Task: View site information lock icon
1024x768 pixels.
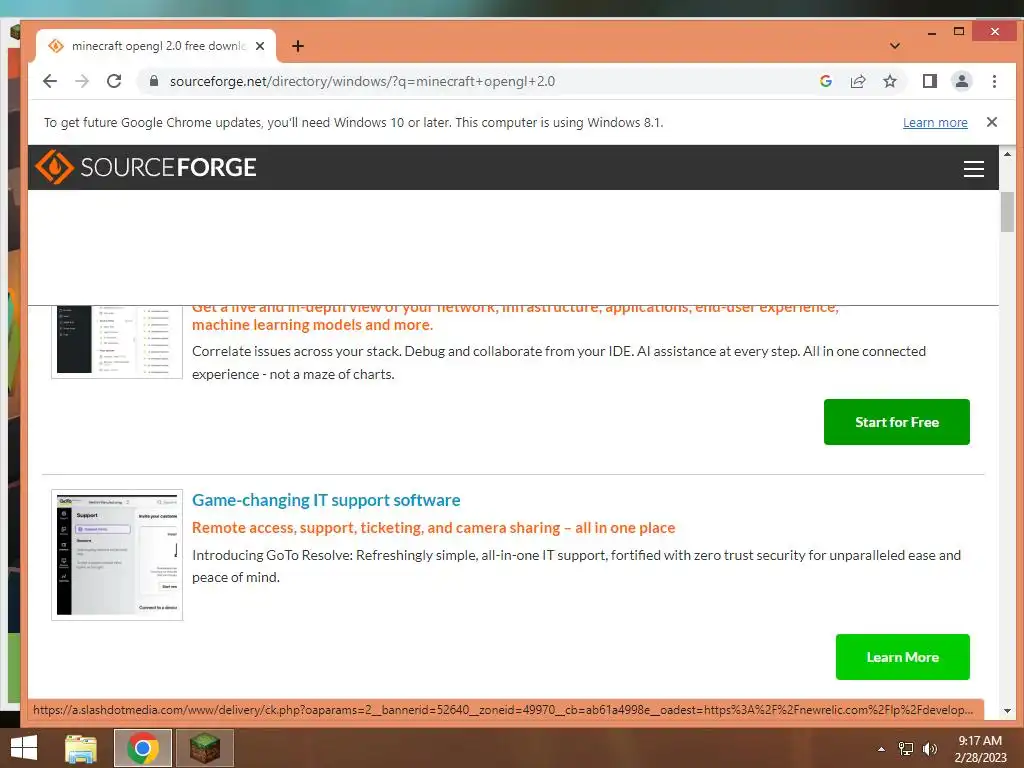Action: point(153,81)
